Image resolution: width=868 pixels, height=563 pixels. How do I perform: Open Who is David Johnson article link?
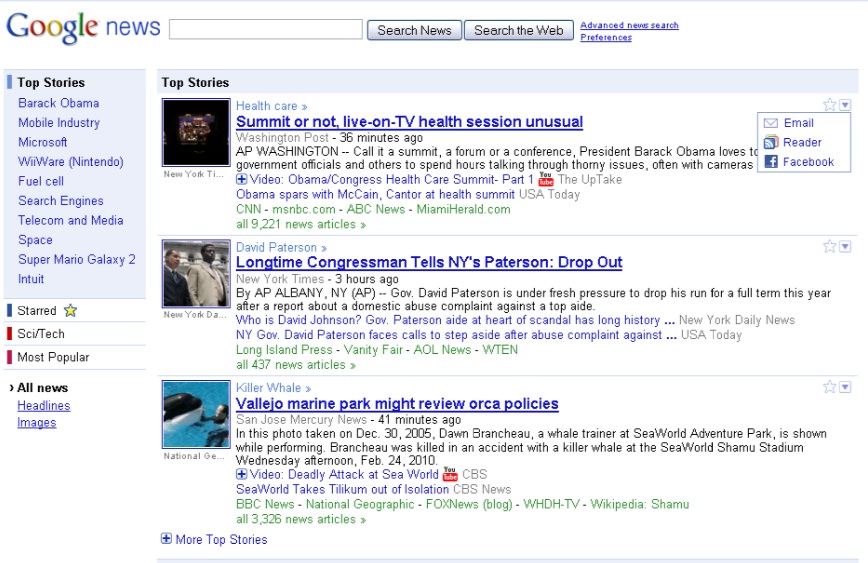coord(455,320)
